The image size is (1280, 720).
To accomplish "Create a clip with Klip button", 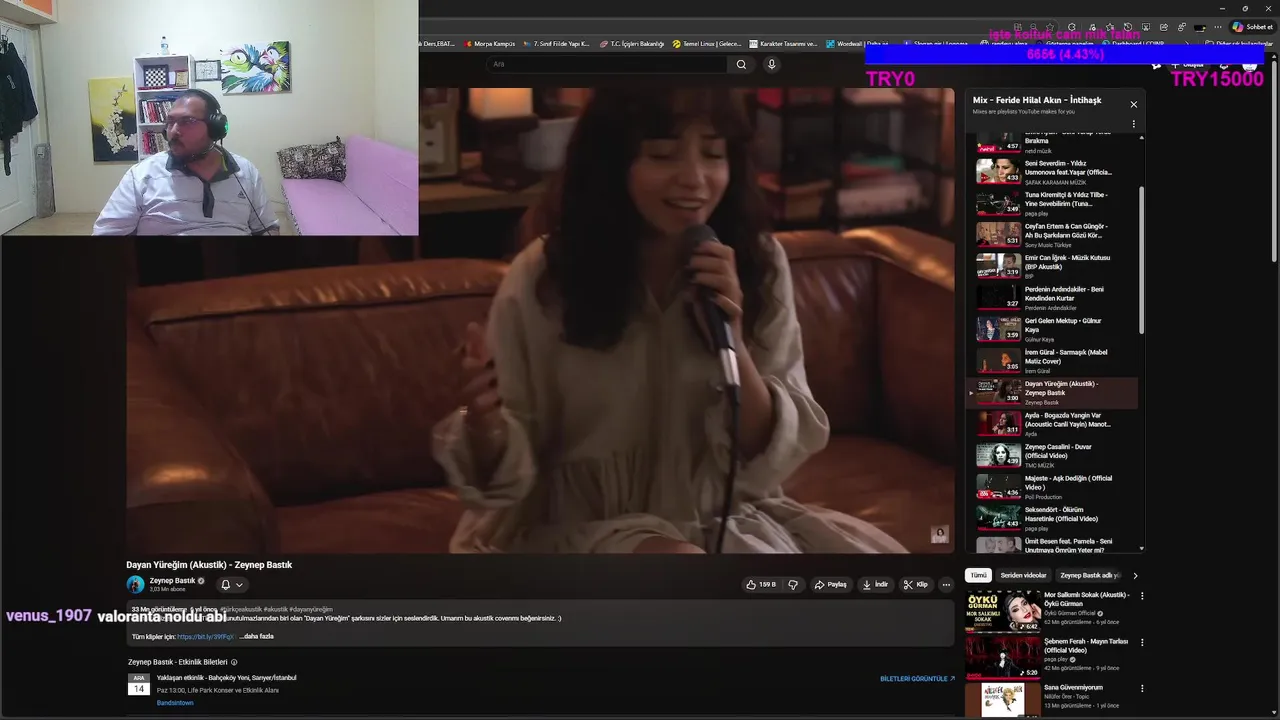I will pyautogui.click(x=915, y=584).
